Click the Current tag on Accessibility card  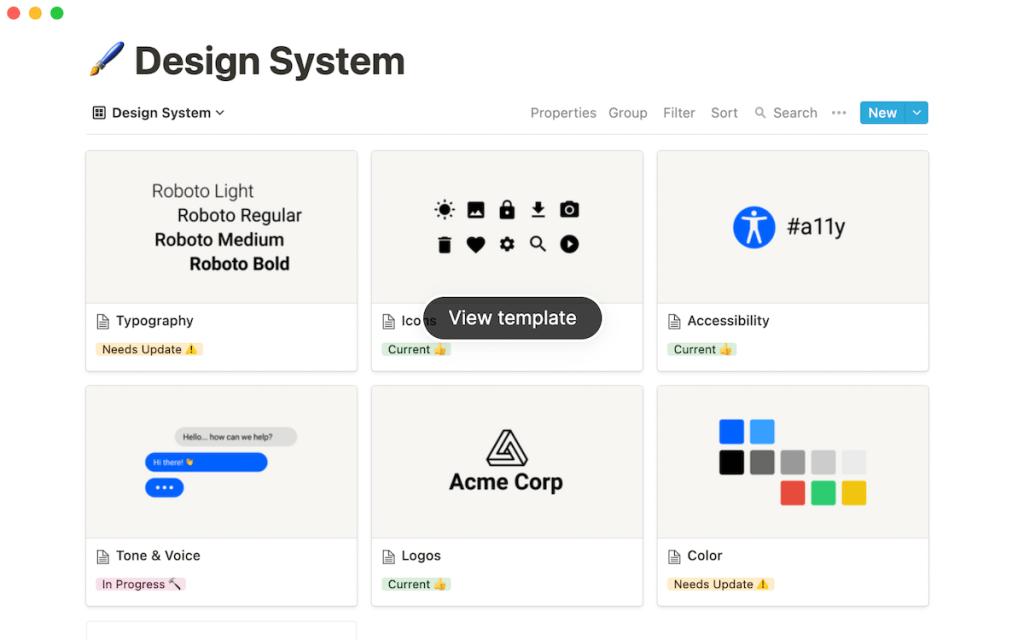tap(701, 349)
